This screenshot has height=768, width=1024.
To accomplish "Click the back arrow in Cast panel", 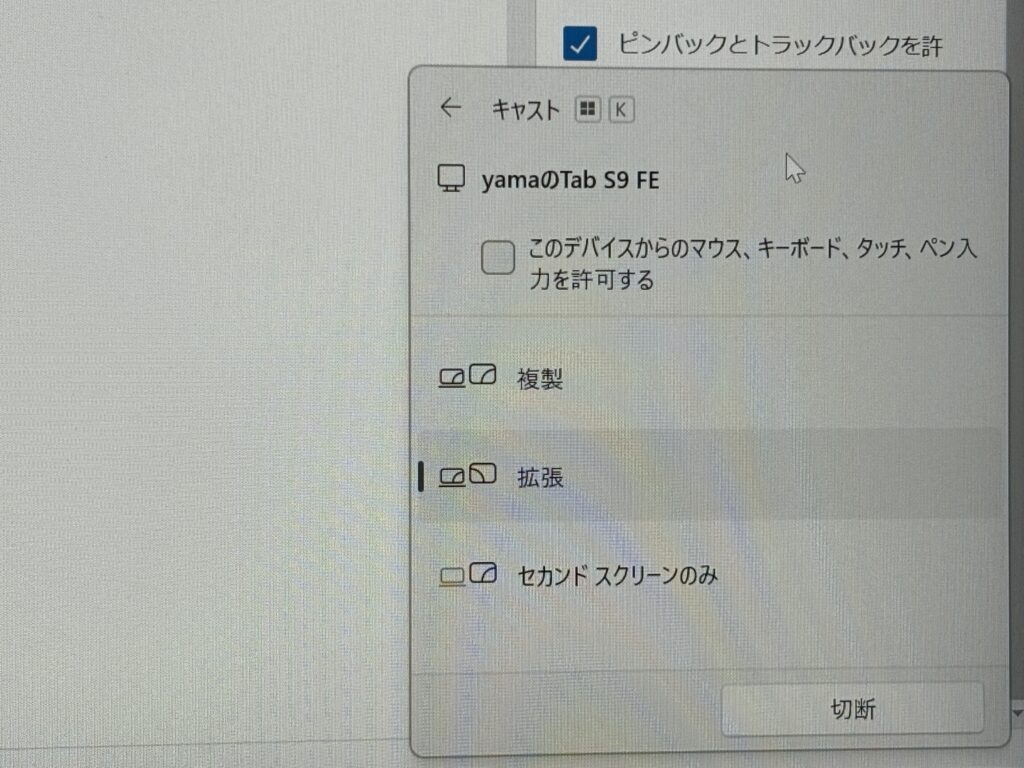I will [451, 107].
